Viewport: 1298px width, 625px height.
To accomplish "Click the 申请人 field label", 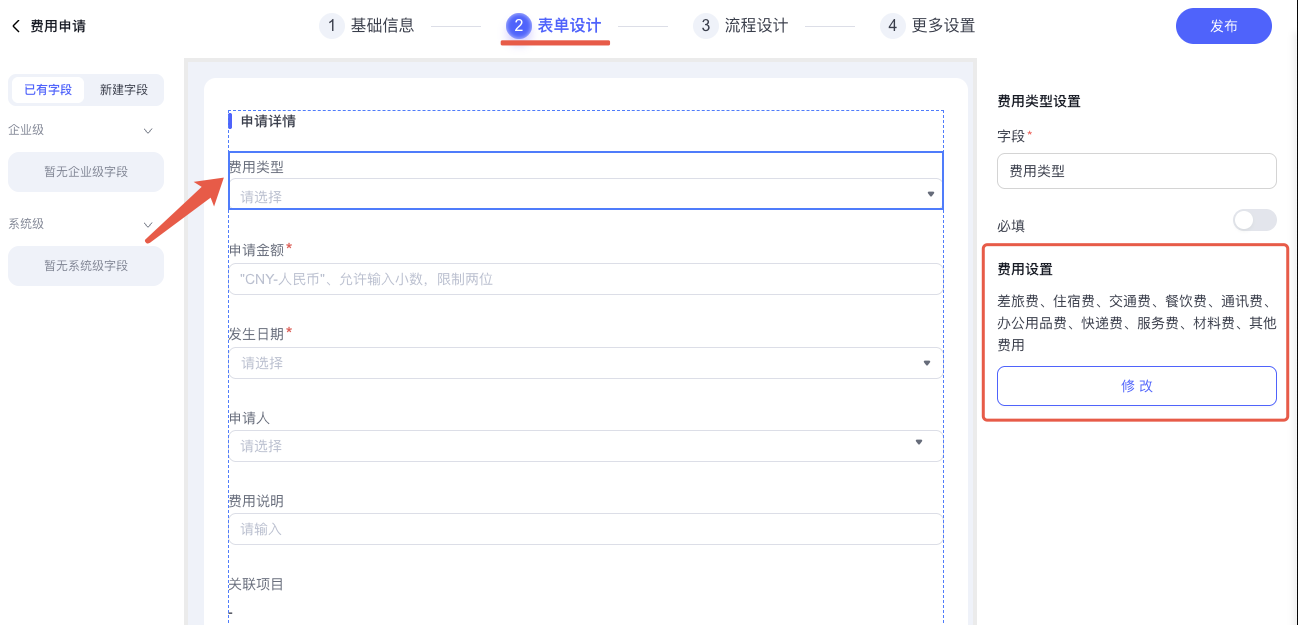I will [249, 417].
